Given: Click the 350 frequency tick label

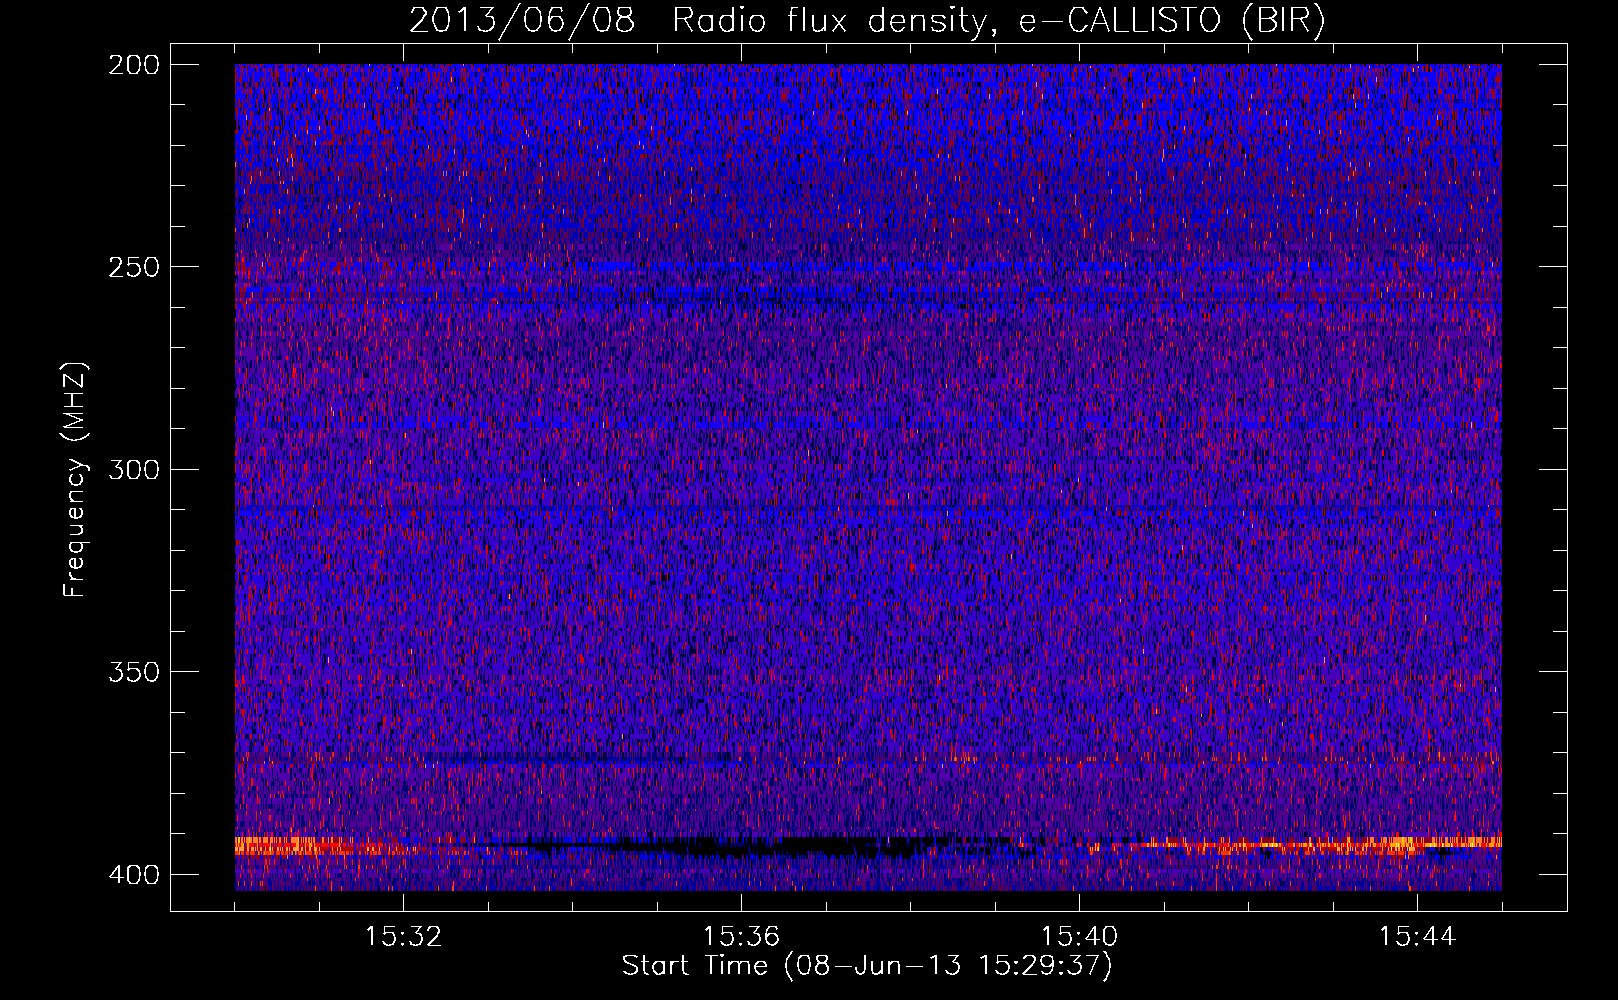Looking at the screenshot, I should click(133, 672).
